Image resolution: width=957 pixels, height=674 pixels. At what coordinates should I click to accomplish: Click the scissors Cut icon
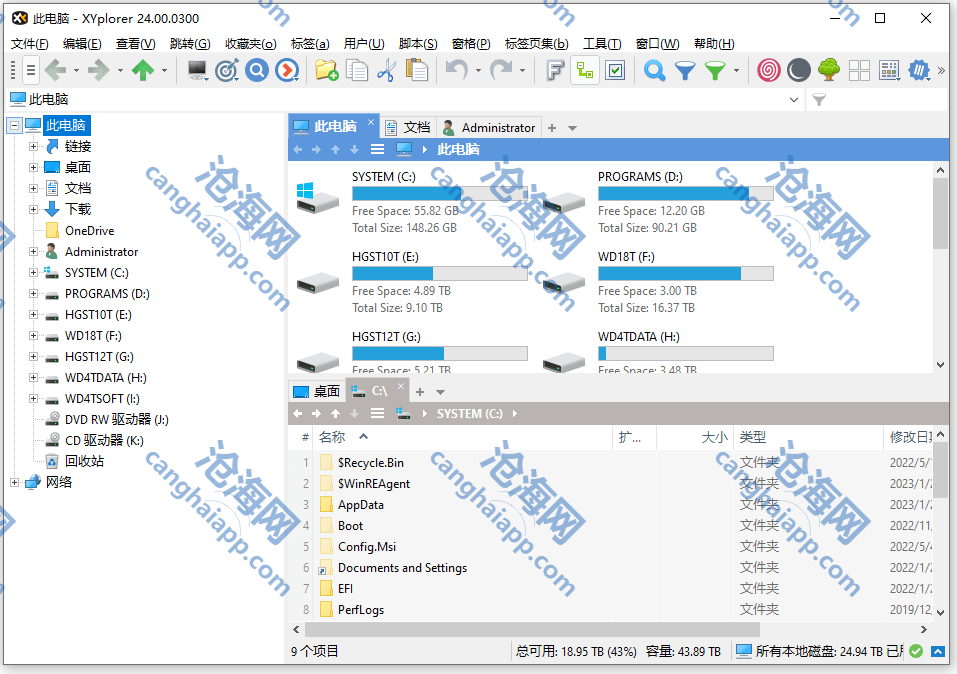387,70
